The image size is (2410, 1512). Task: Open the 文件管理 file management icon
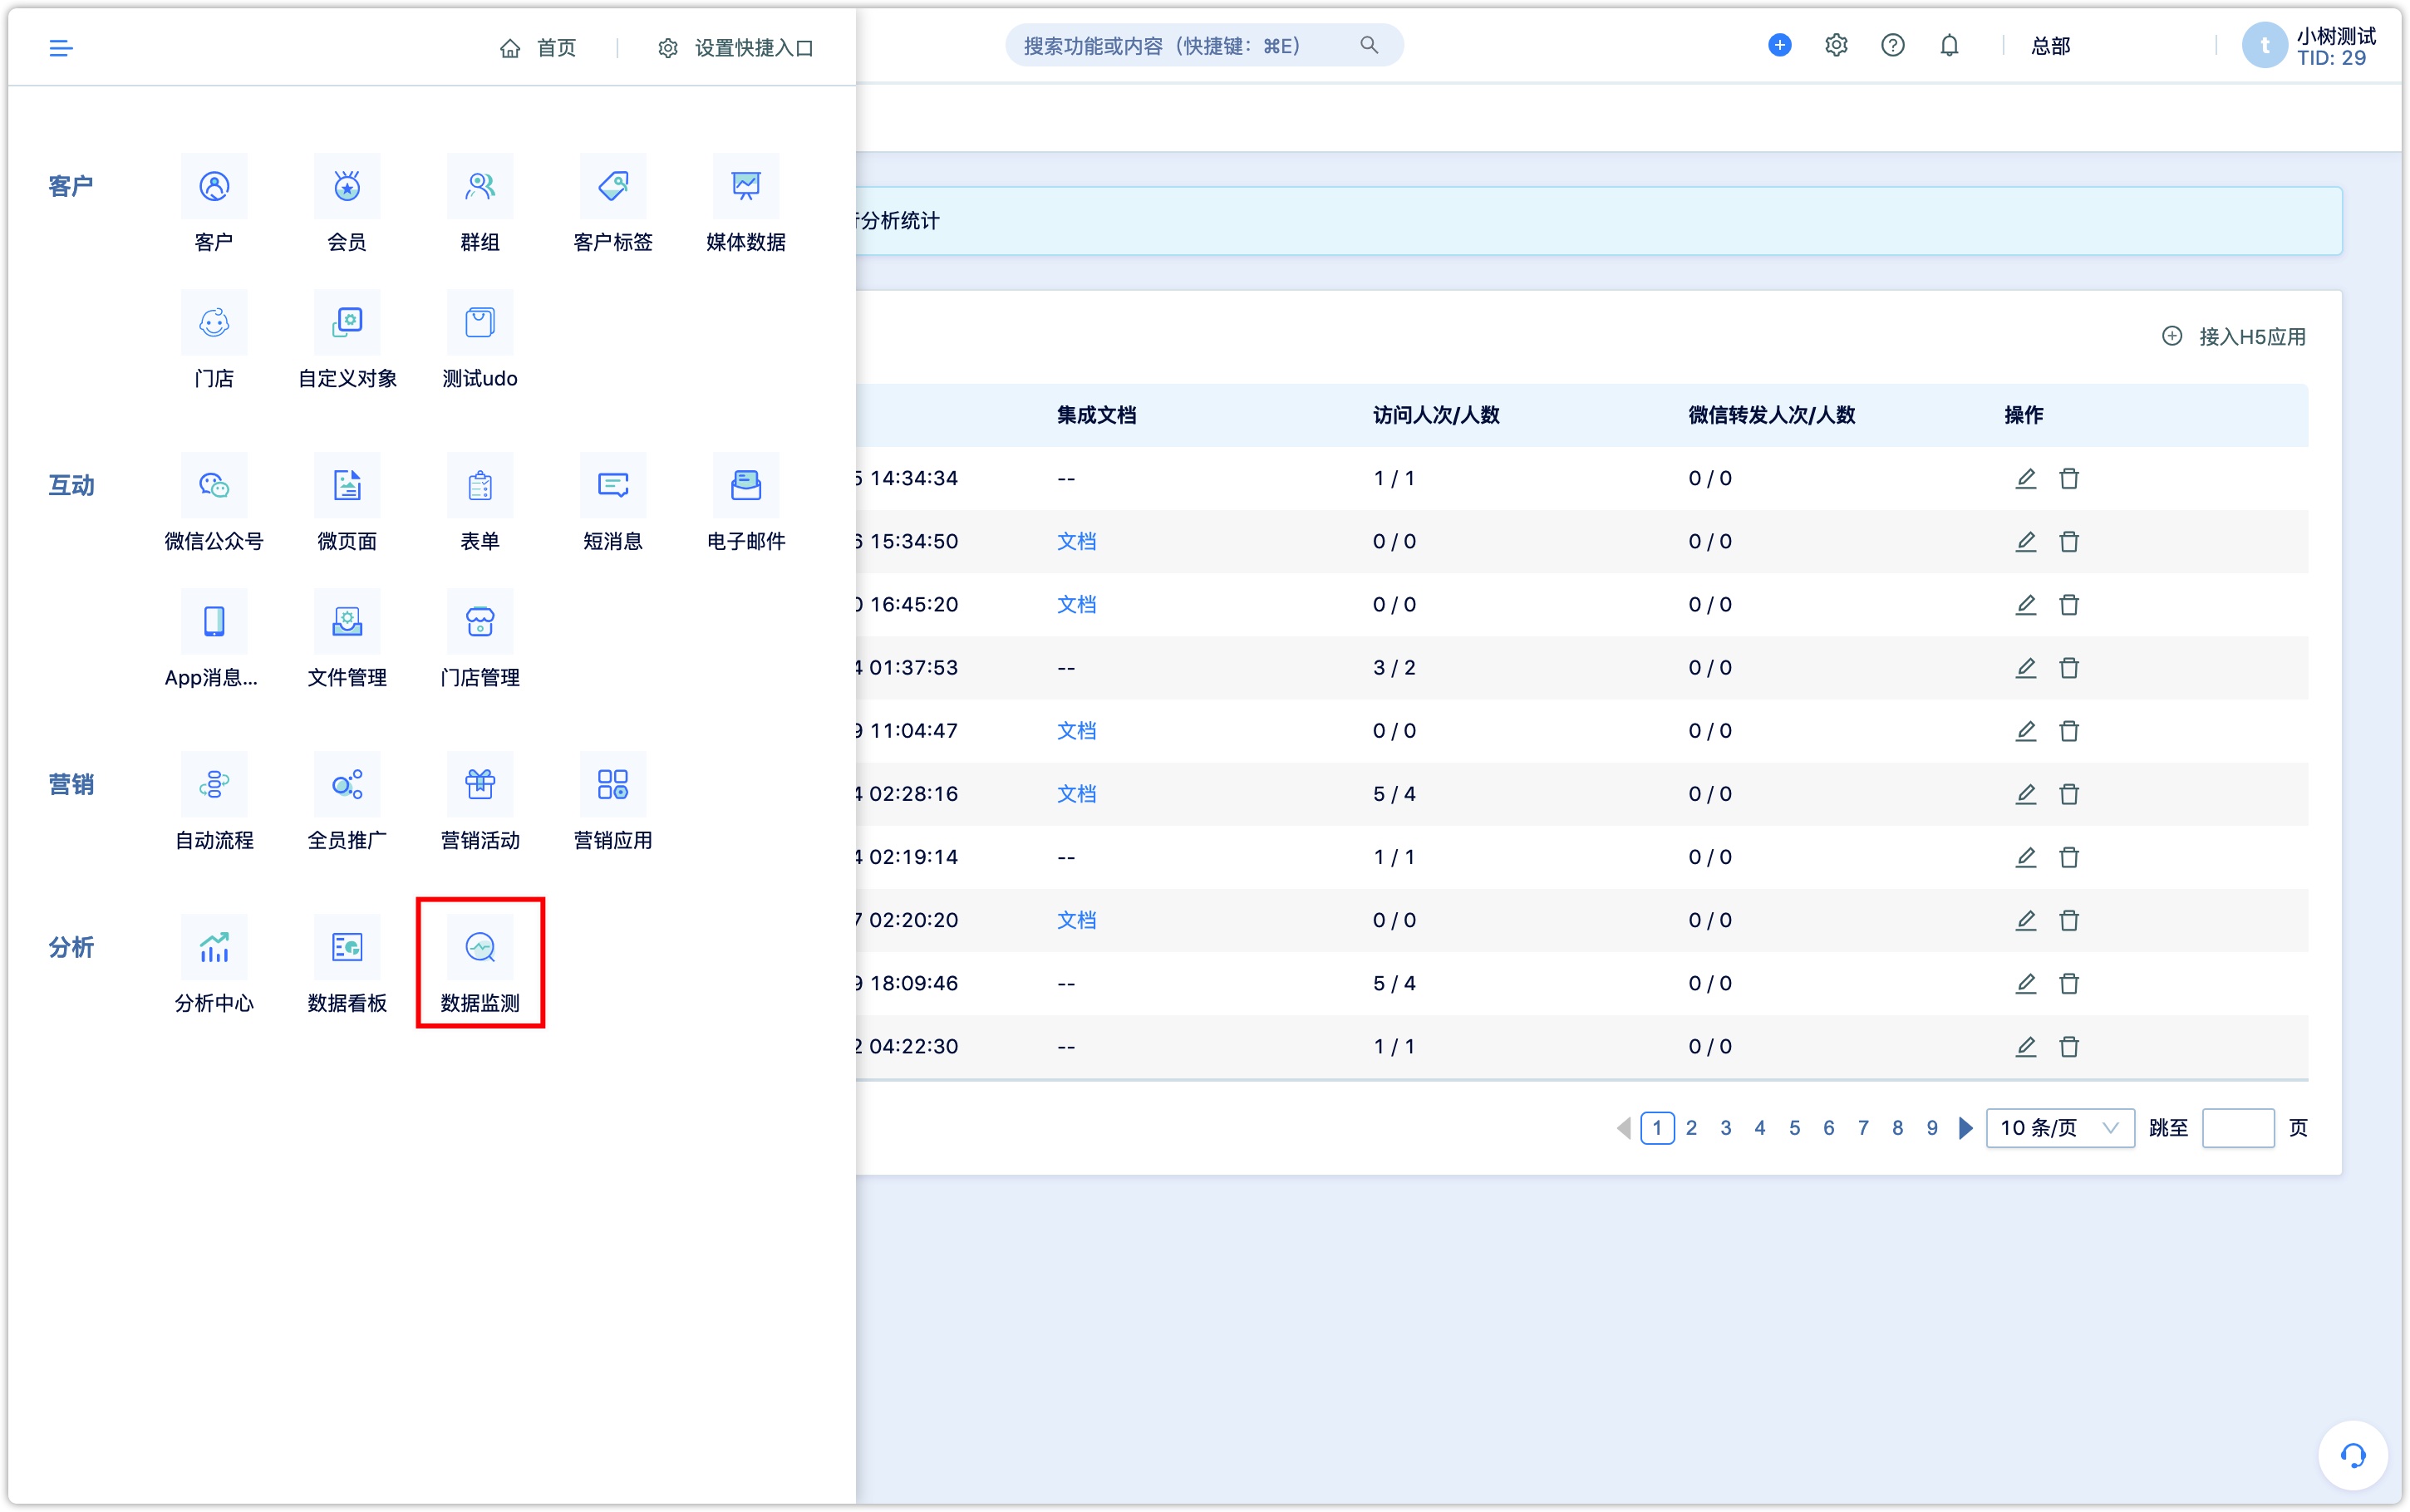[x=347, y=621]
